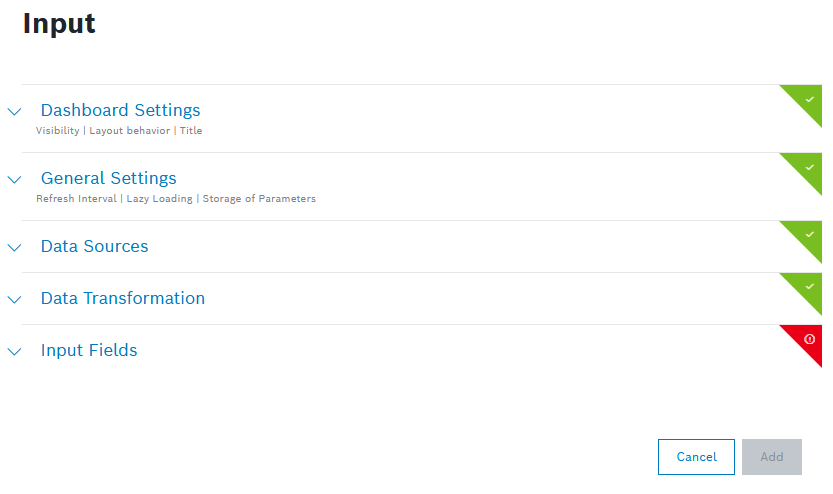Expand General Settings using its chevron
833x494 pixels.
(x=14, y=180)
